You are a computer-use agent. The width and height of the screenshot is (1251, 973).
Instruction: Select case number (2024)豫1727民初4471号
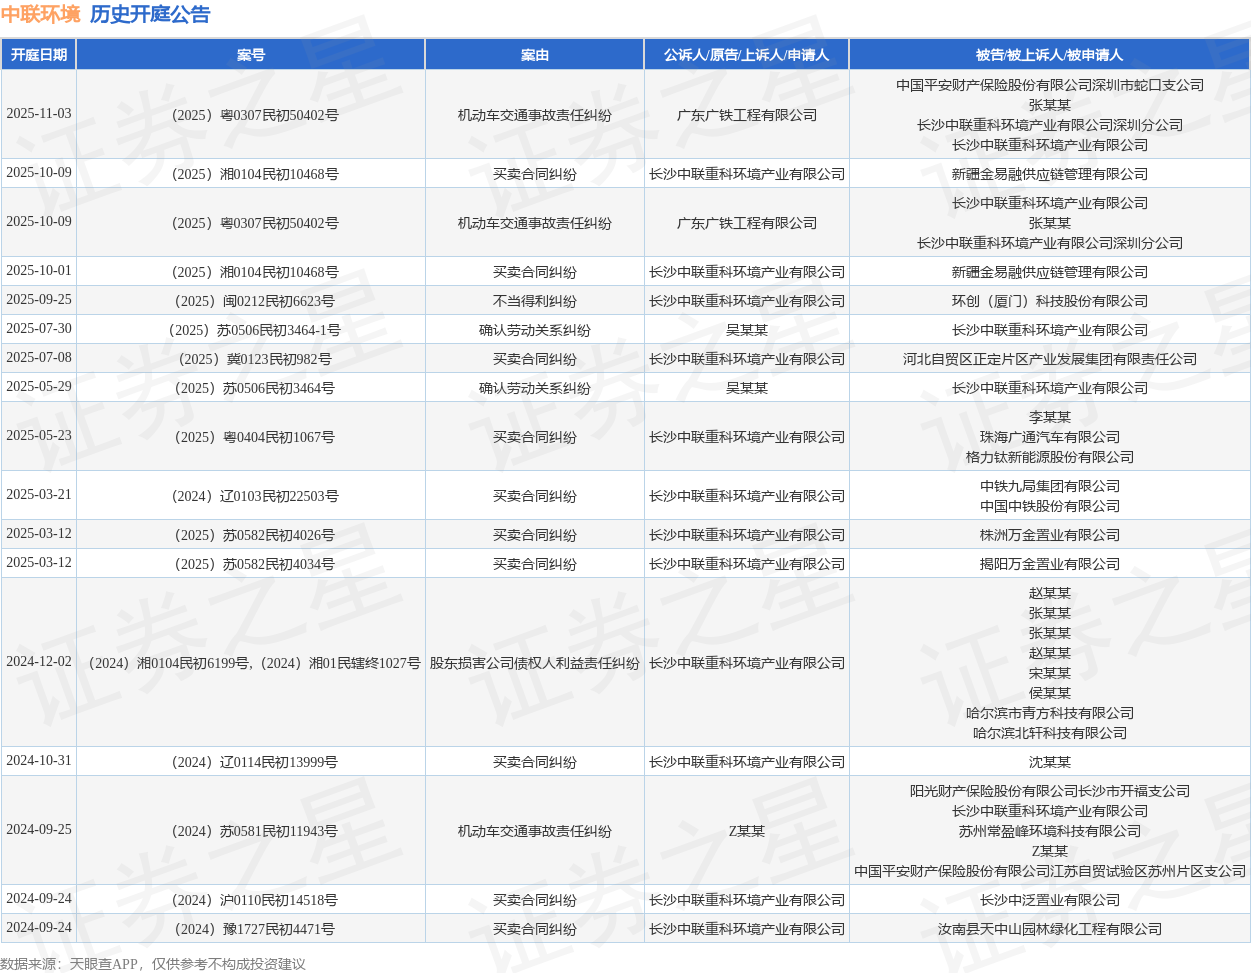click(x=251, y=929)
